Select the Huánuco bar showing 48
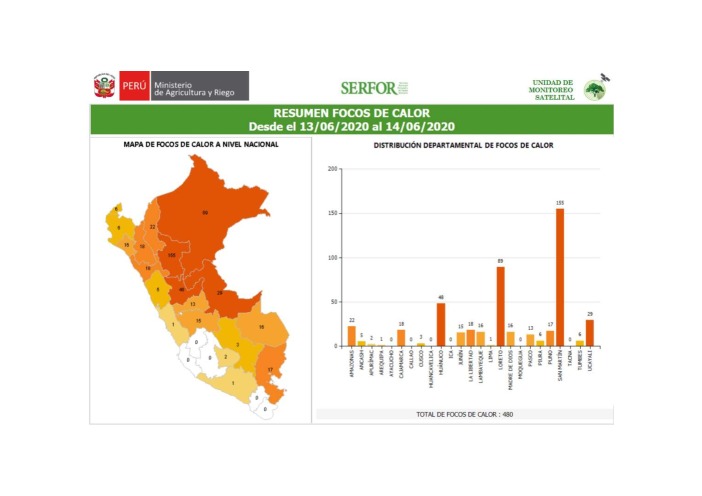This screenshot has height=496, width=702. click(441, 324)
